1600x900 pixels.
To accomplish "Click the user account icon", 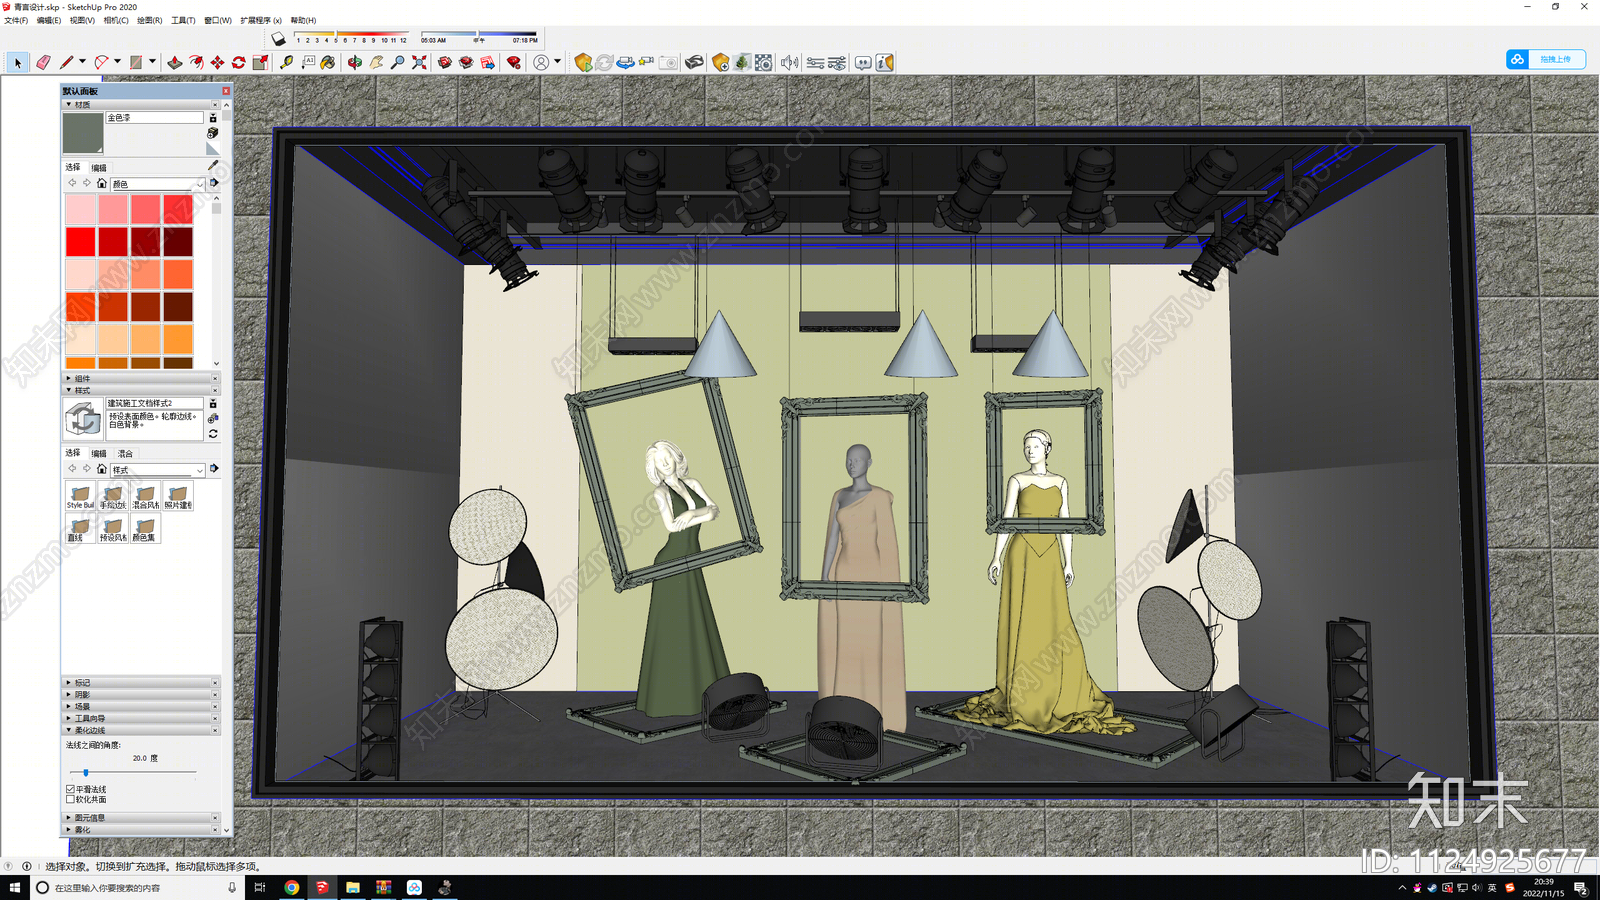I will point(541,62).
